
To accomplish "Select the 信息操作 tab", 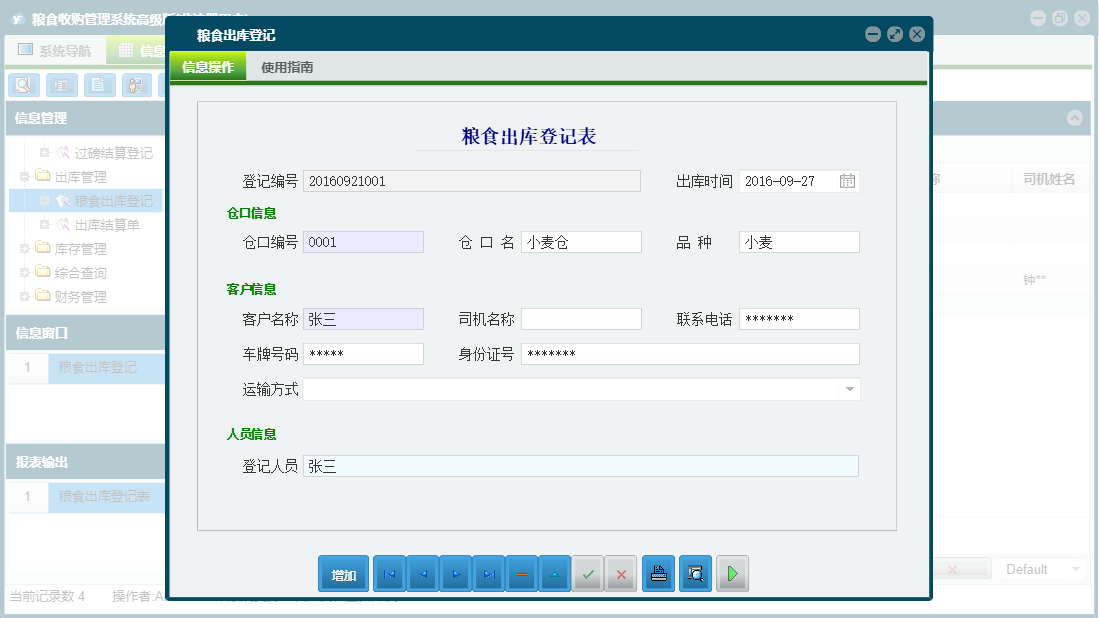I will click(208, 68).
